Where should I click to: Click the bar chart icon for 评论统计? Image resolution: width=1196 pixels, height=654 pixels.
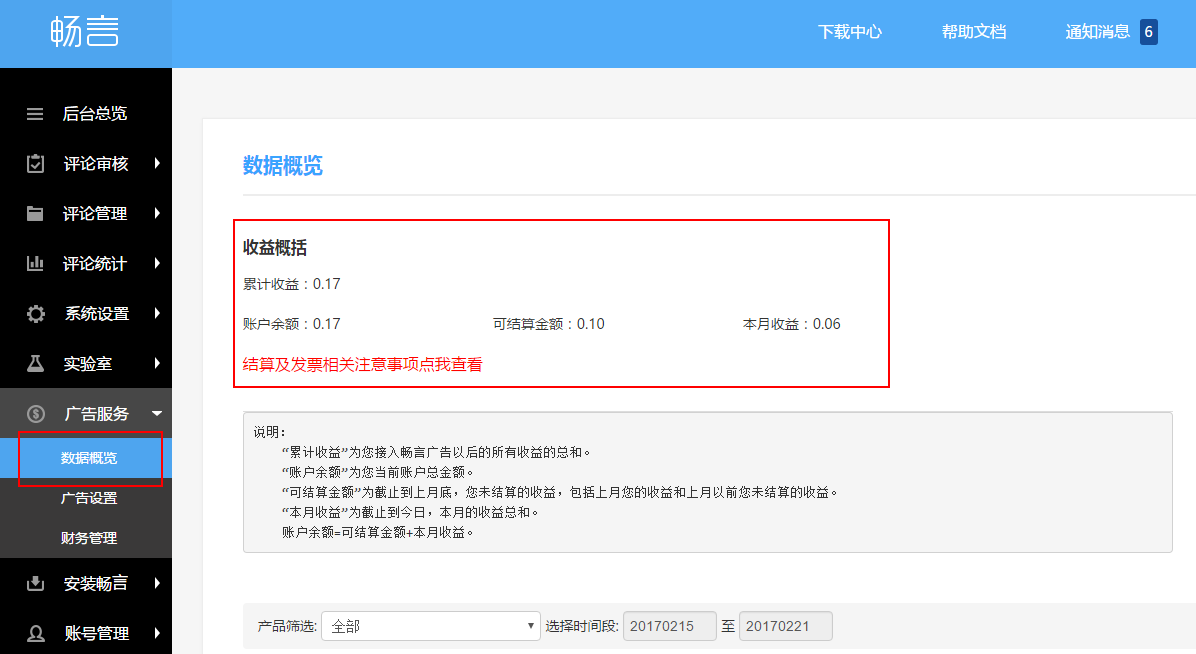(35, 264)
